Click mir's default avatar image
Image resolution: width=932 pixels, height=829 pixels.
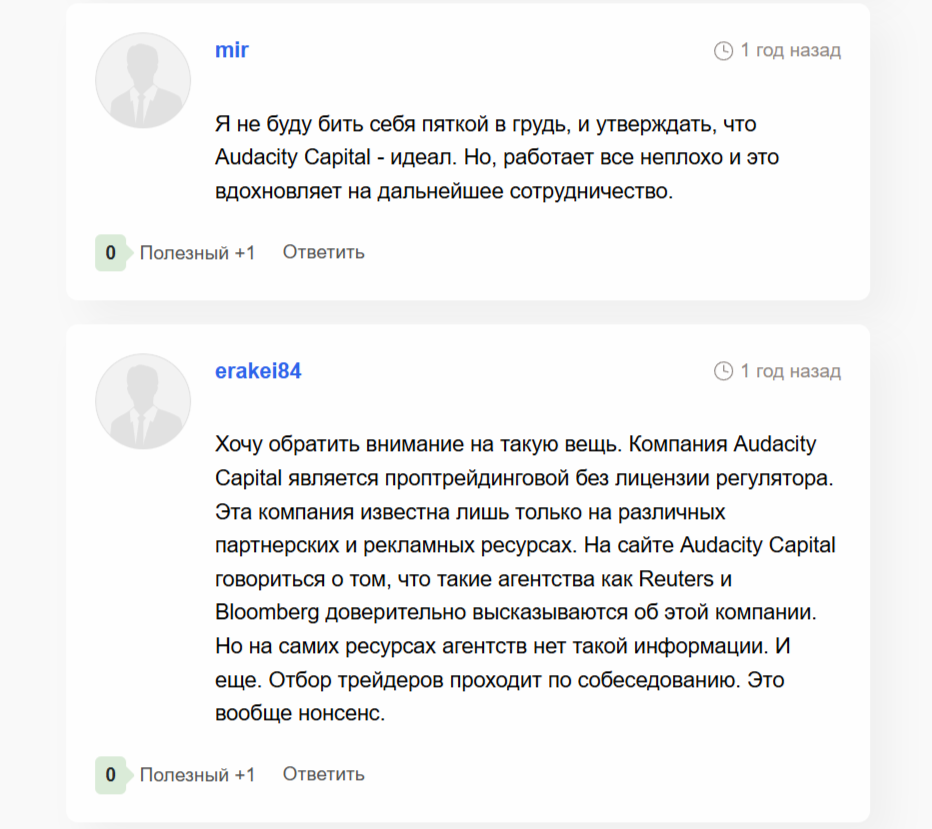click(x=143, y=80)
